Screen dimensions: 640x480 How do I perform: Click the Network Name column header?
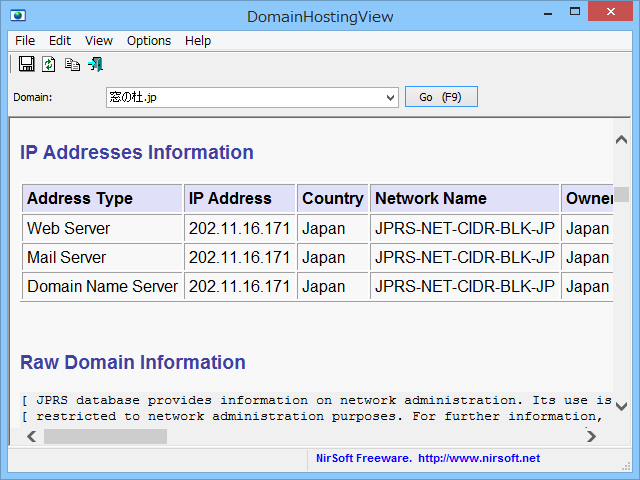[x=464, y=198]
